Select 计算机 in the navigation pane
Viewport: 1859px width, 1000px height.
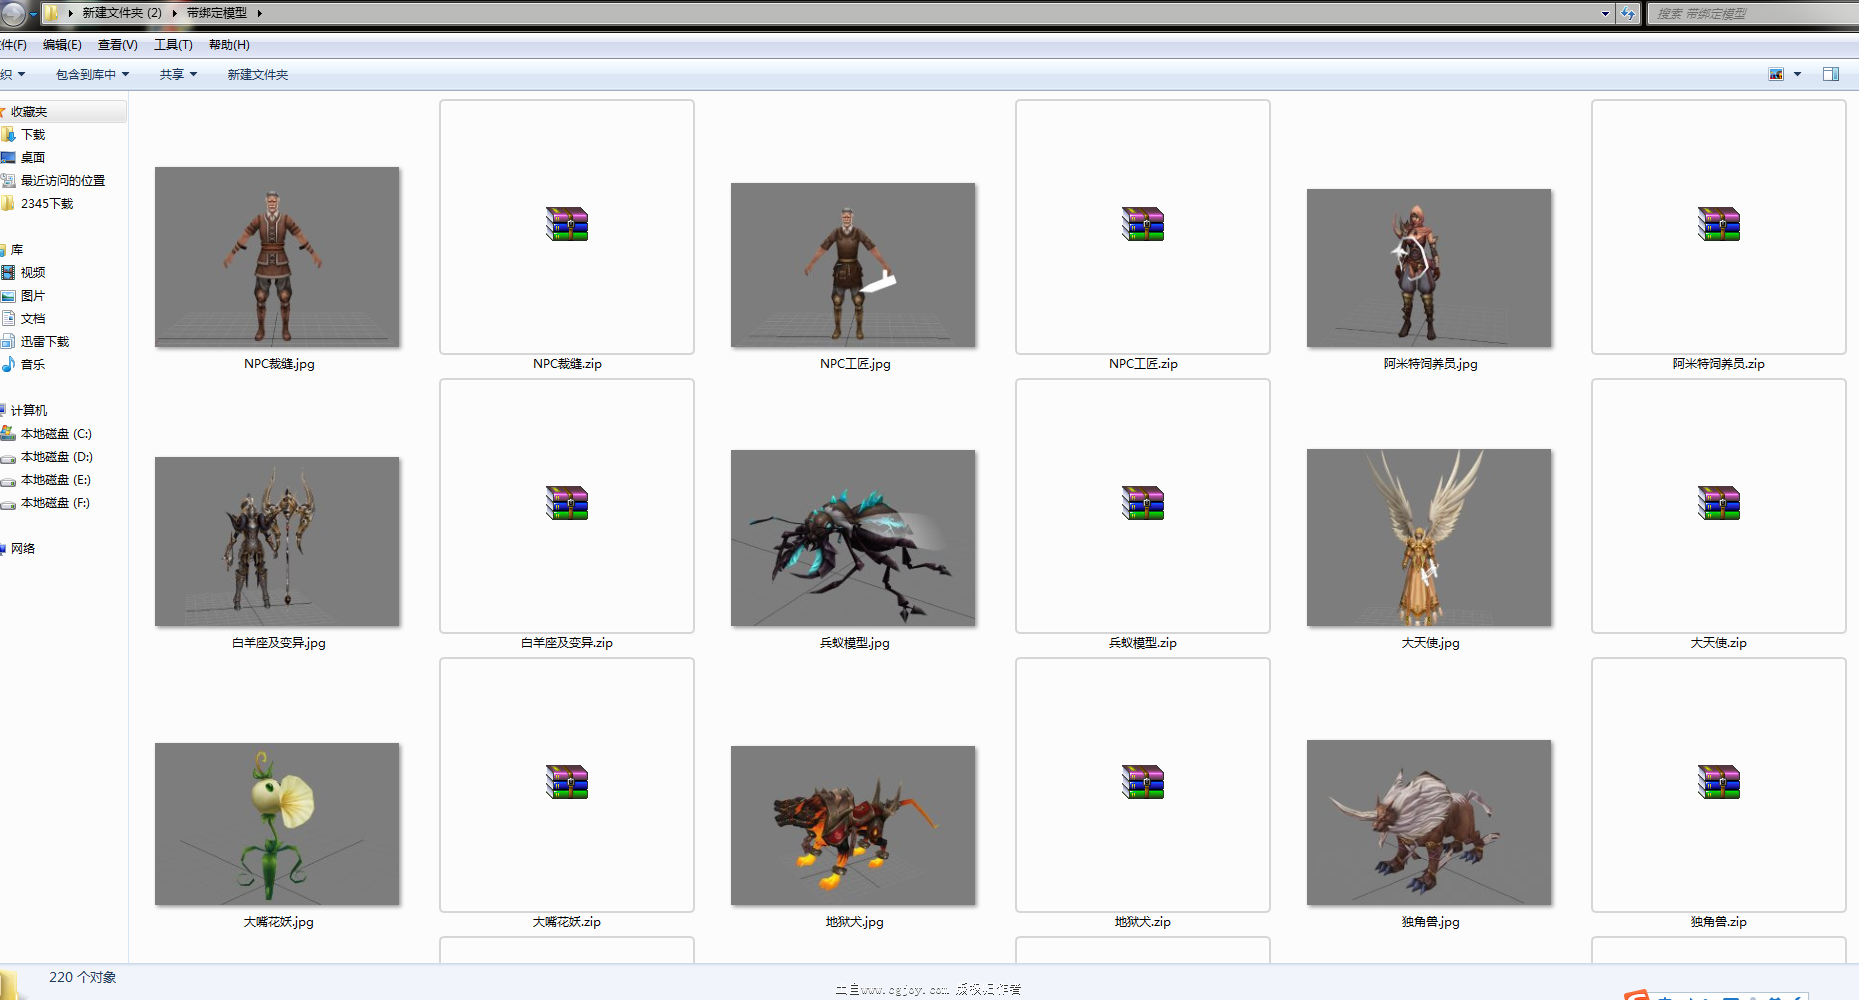28,411
